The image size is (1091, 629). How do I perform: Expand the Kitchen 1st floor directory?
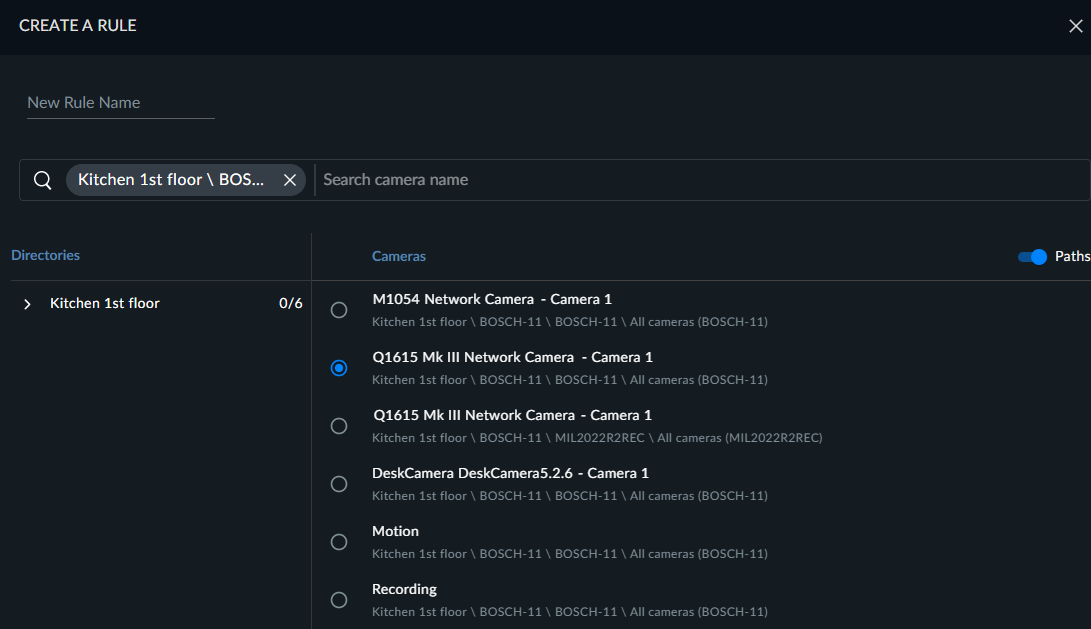(x=27, y=304)
